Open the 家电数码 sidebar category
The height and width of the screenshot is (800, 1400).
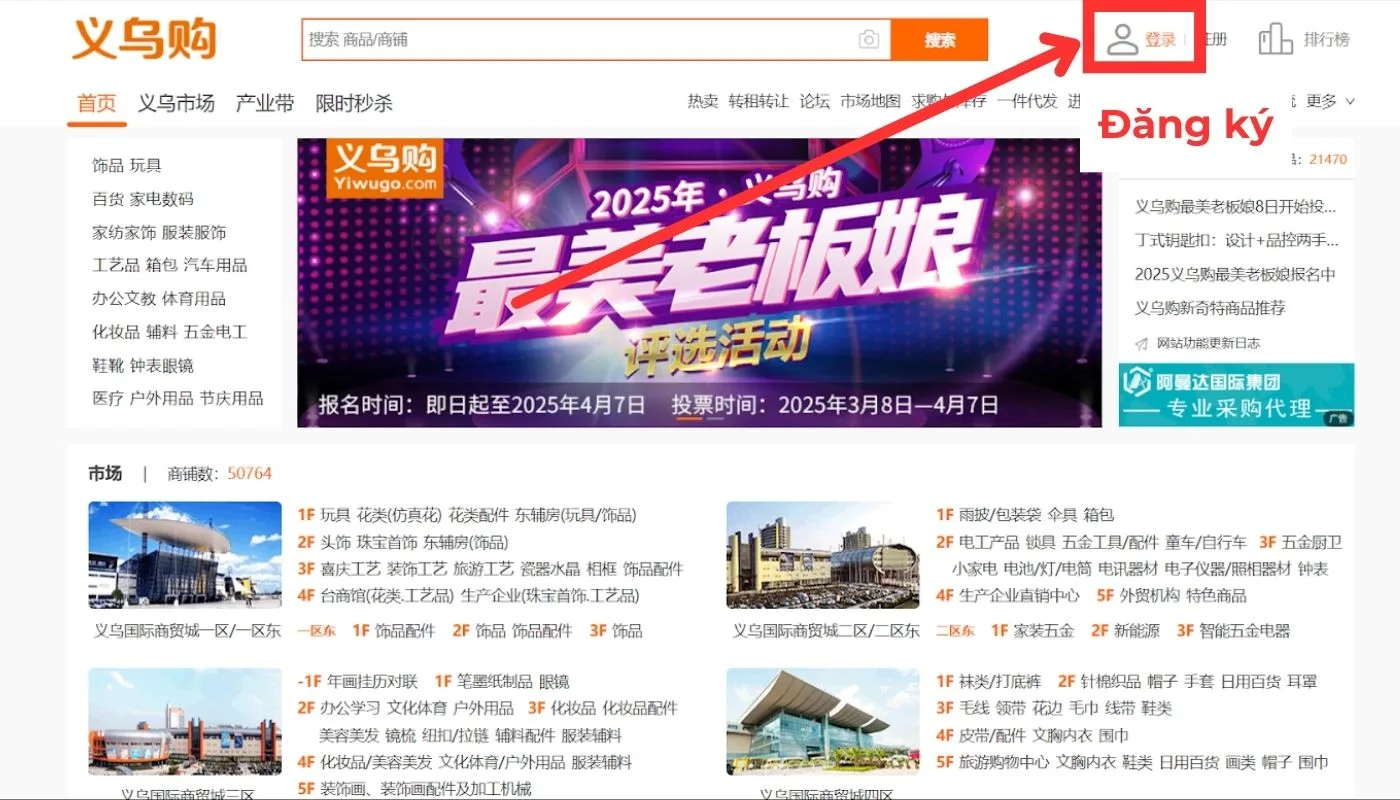point(161,199)
